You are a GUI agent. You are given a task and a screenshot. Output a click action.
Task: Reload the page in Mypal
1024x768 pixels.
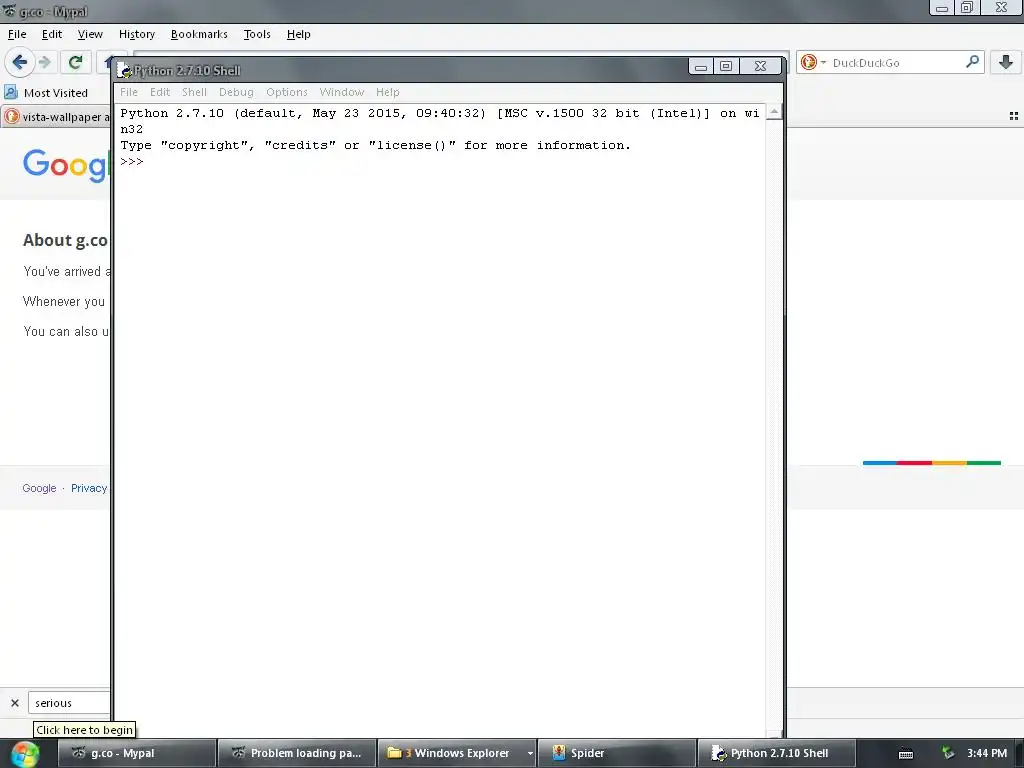[x=75, y=62]
